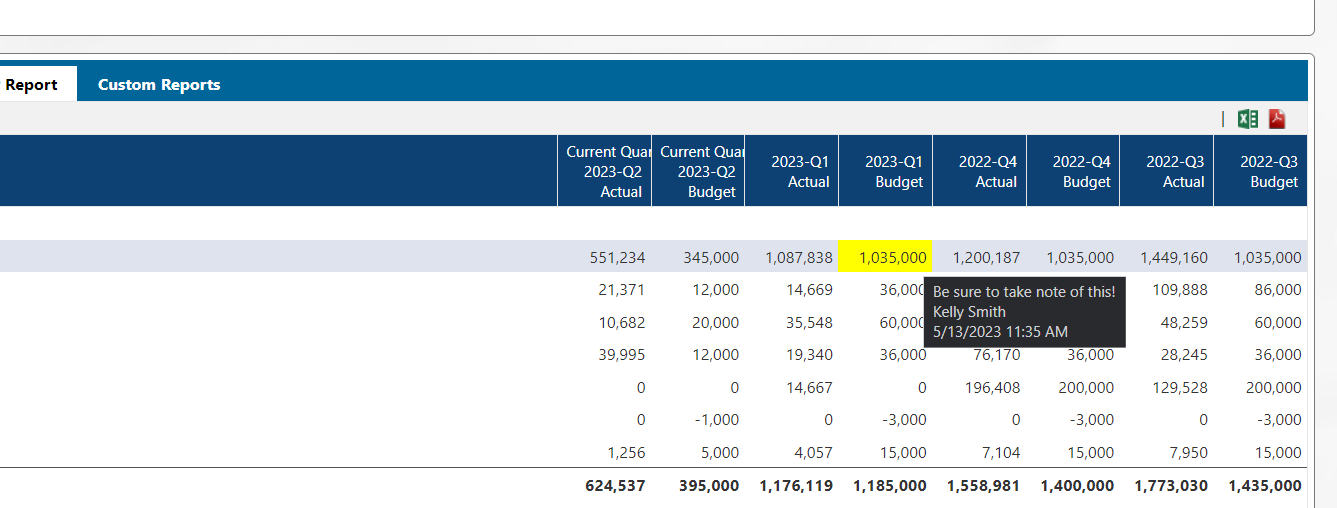This screenshot has width=1337, height=508.
Task: Click the 2023-Q2 Actual column header
Action: 604,171
